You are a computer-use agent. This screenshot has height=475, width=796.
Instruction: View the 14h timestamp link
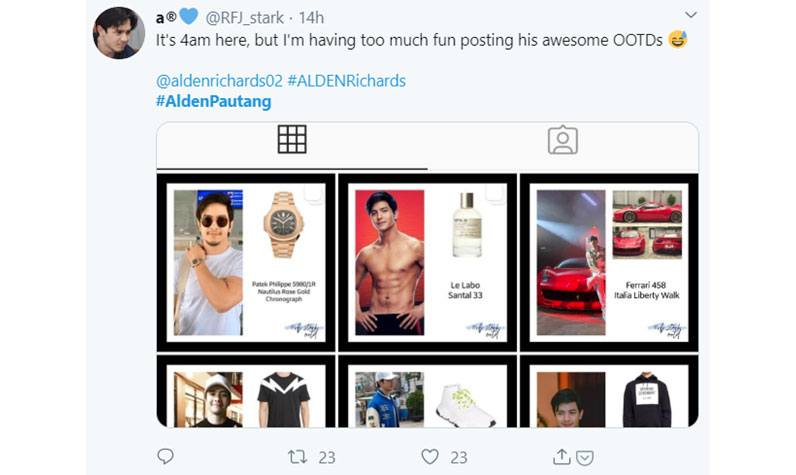[x=311, y=18]
